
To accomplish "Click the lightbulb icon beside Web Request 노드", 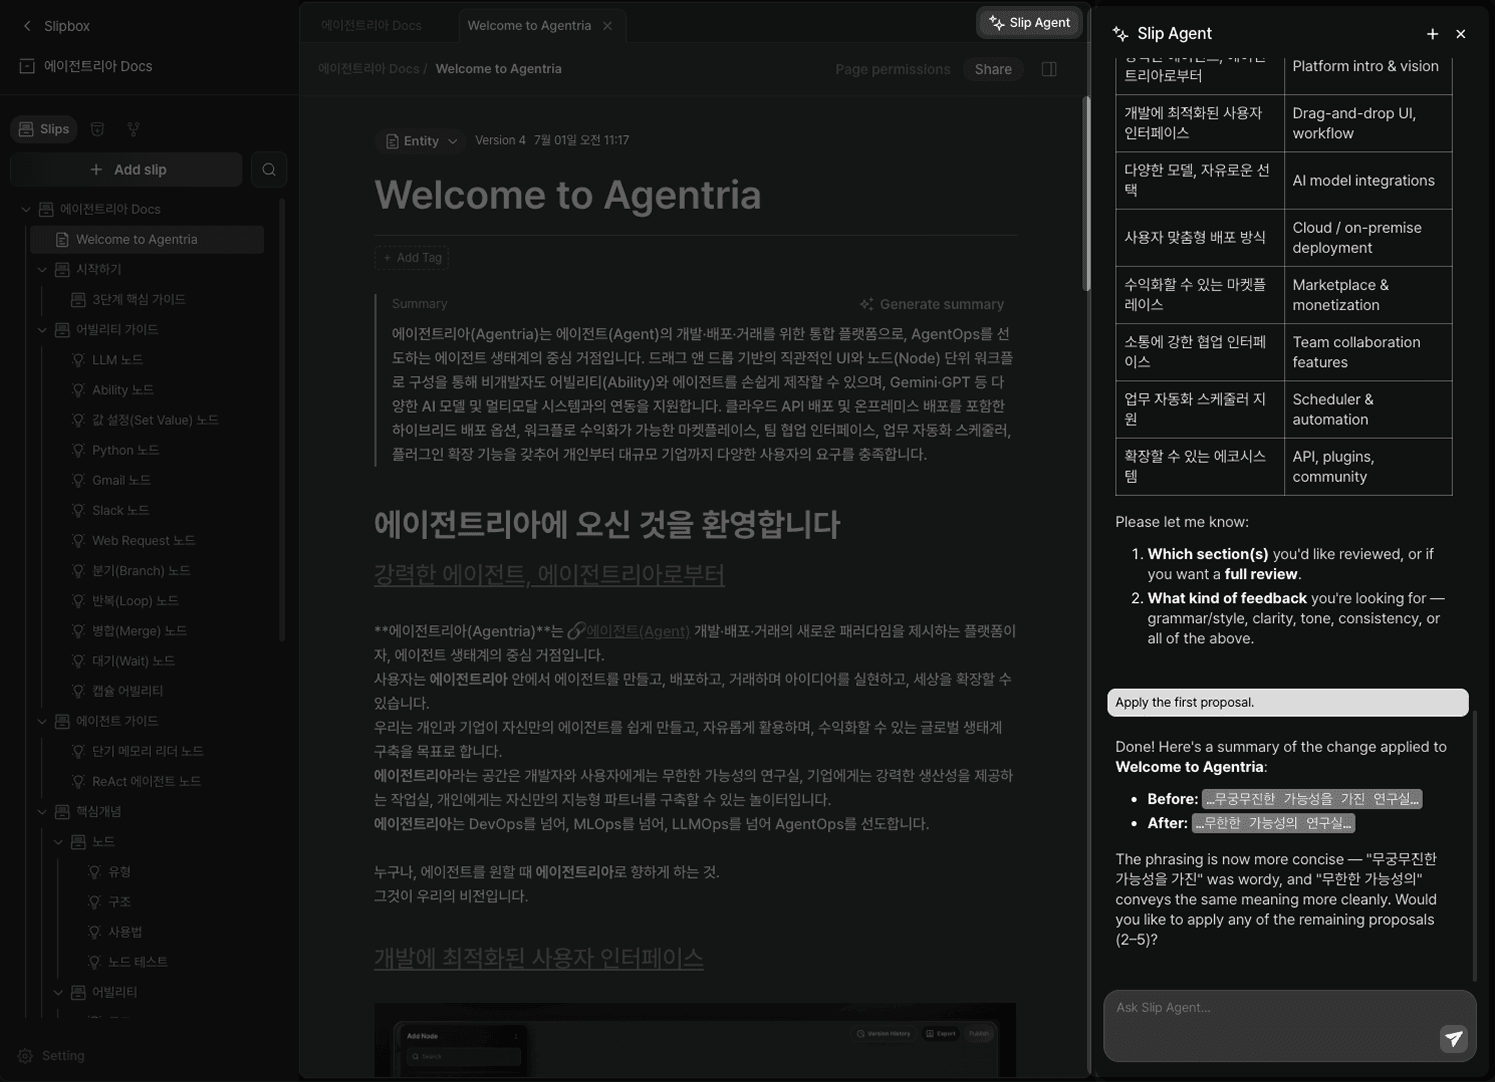I will 78,541.
